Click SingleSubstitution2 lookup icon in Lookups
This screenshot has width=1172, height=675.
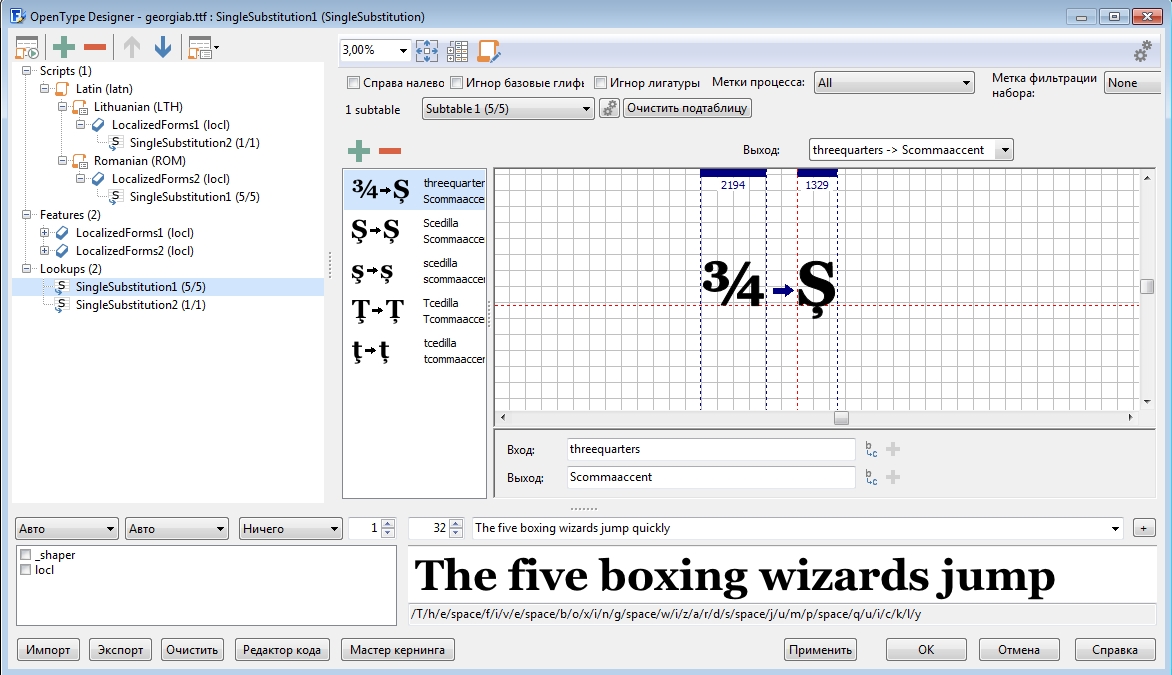[62, 305]
